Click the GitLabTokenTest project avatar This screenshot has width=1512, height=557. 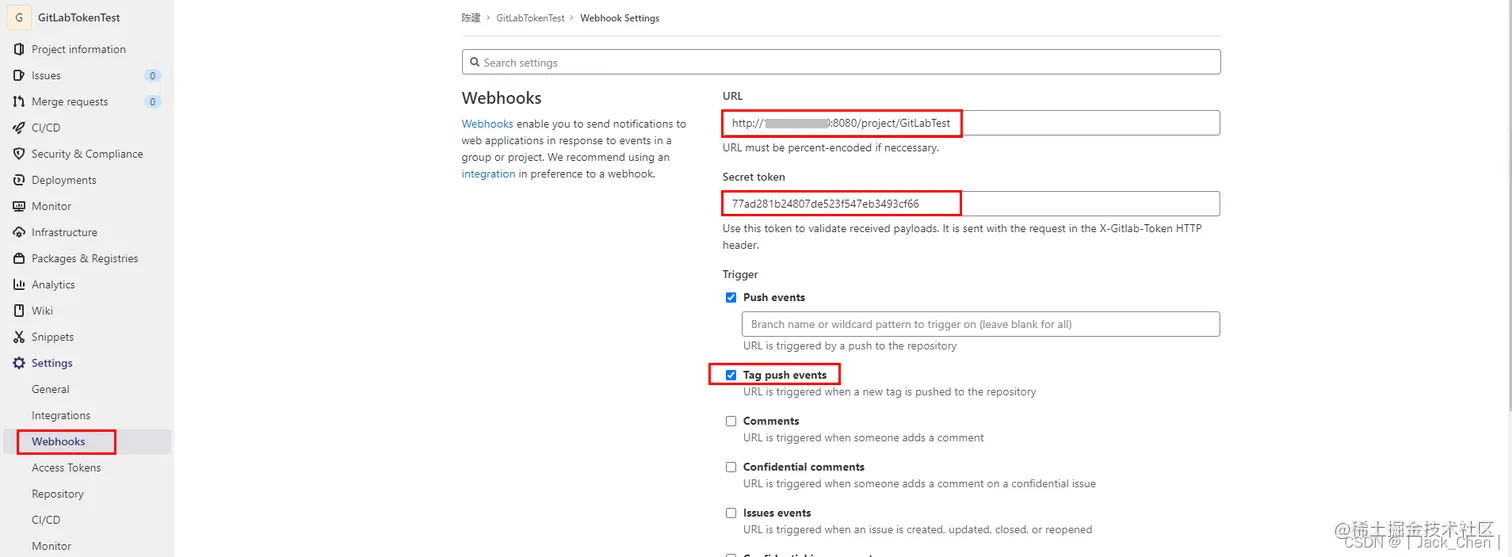pyautogui.click(x=19, y=18)
